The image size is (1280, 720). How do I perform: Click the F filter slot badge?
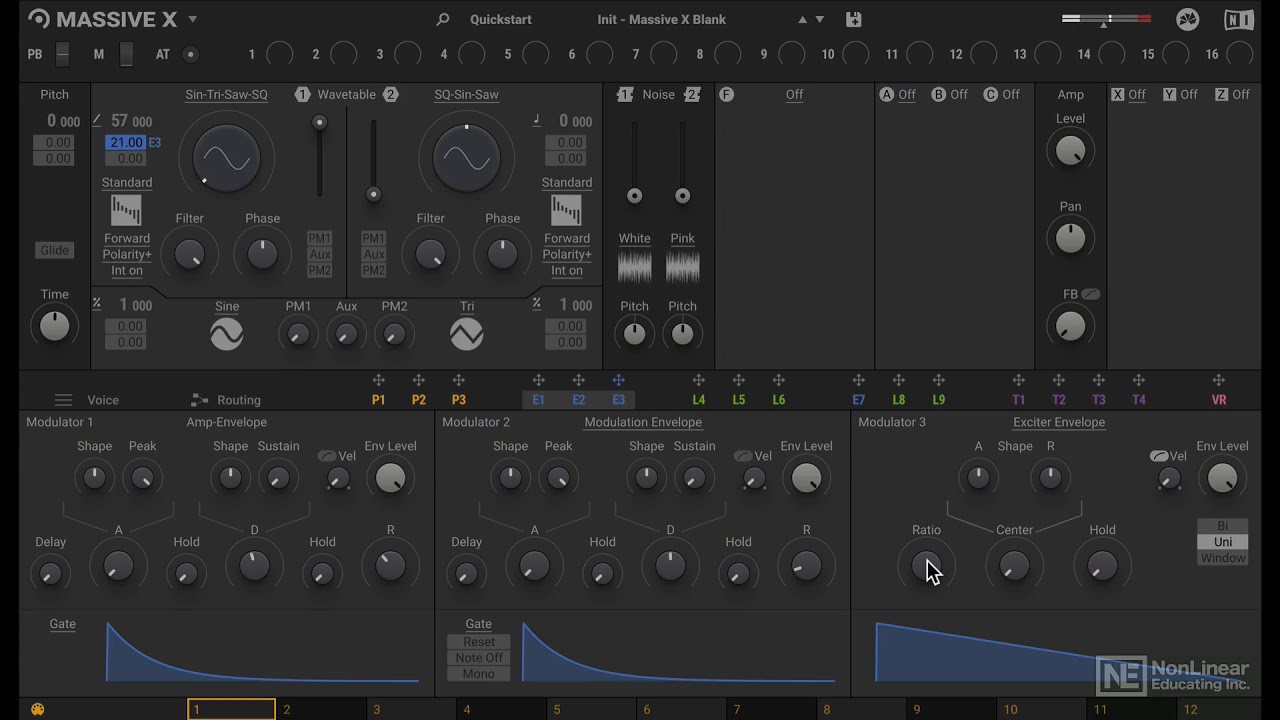[x=727, y=95]
